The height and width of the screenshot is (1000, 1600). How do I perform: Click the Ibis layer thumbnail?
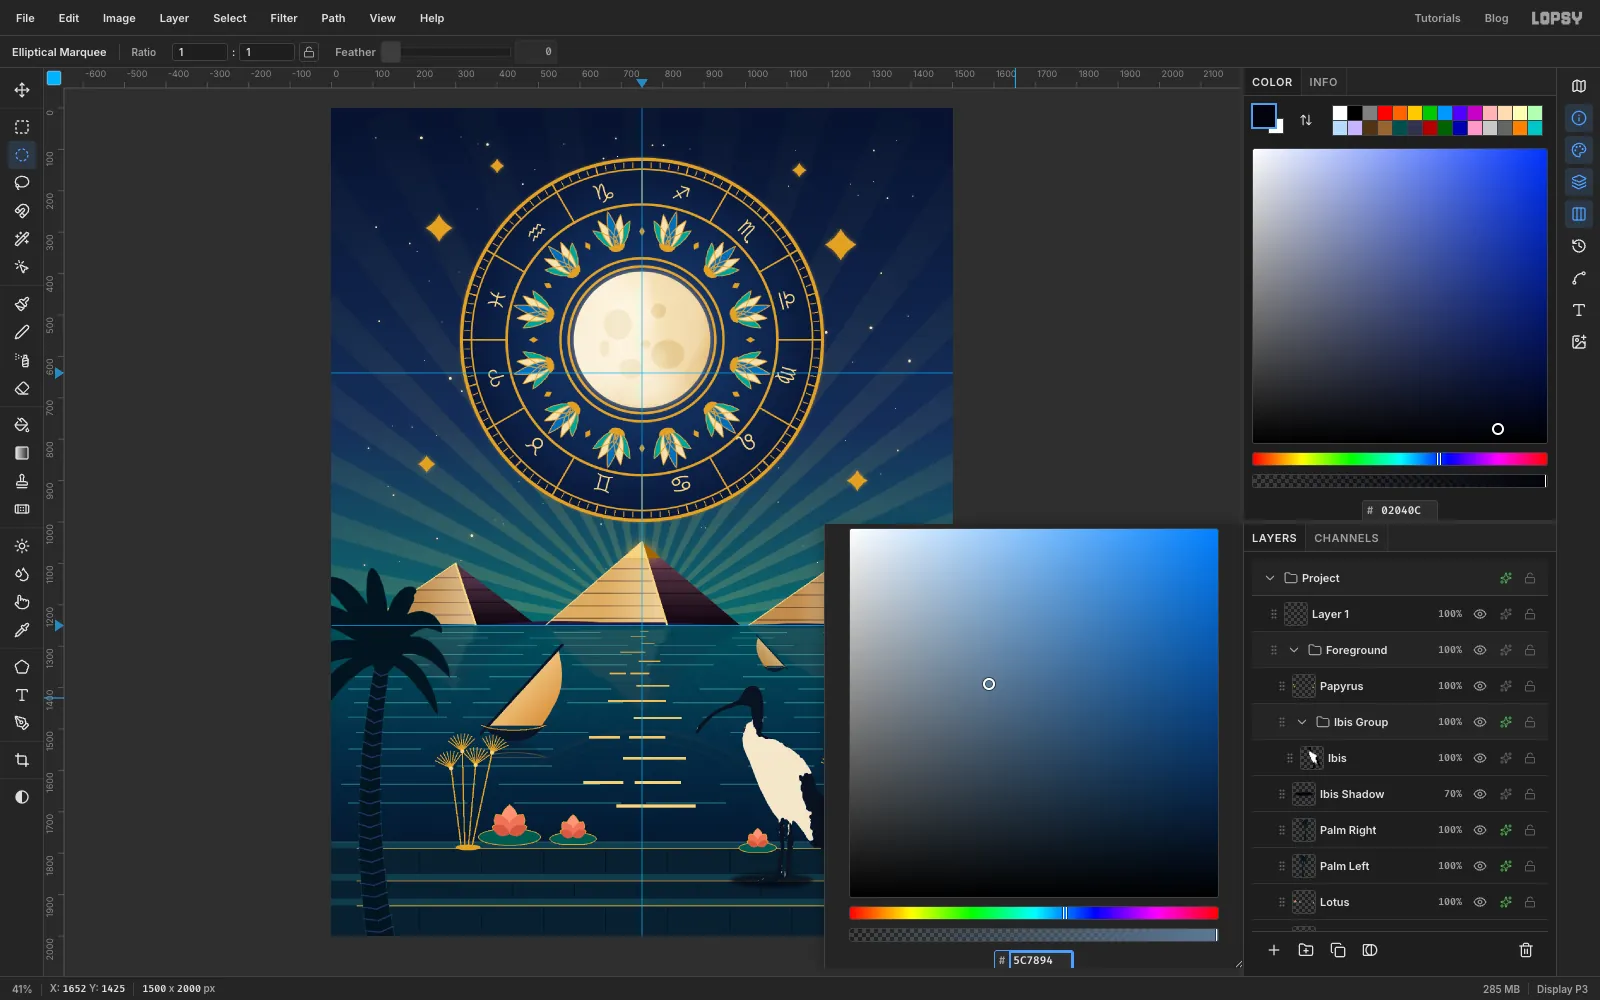tap(1312, 758)
